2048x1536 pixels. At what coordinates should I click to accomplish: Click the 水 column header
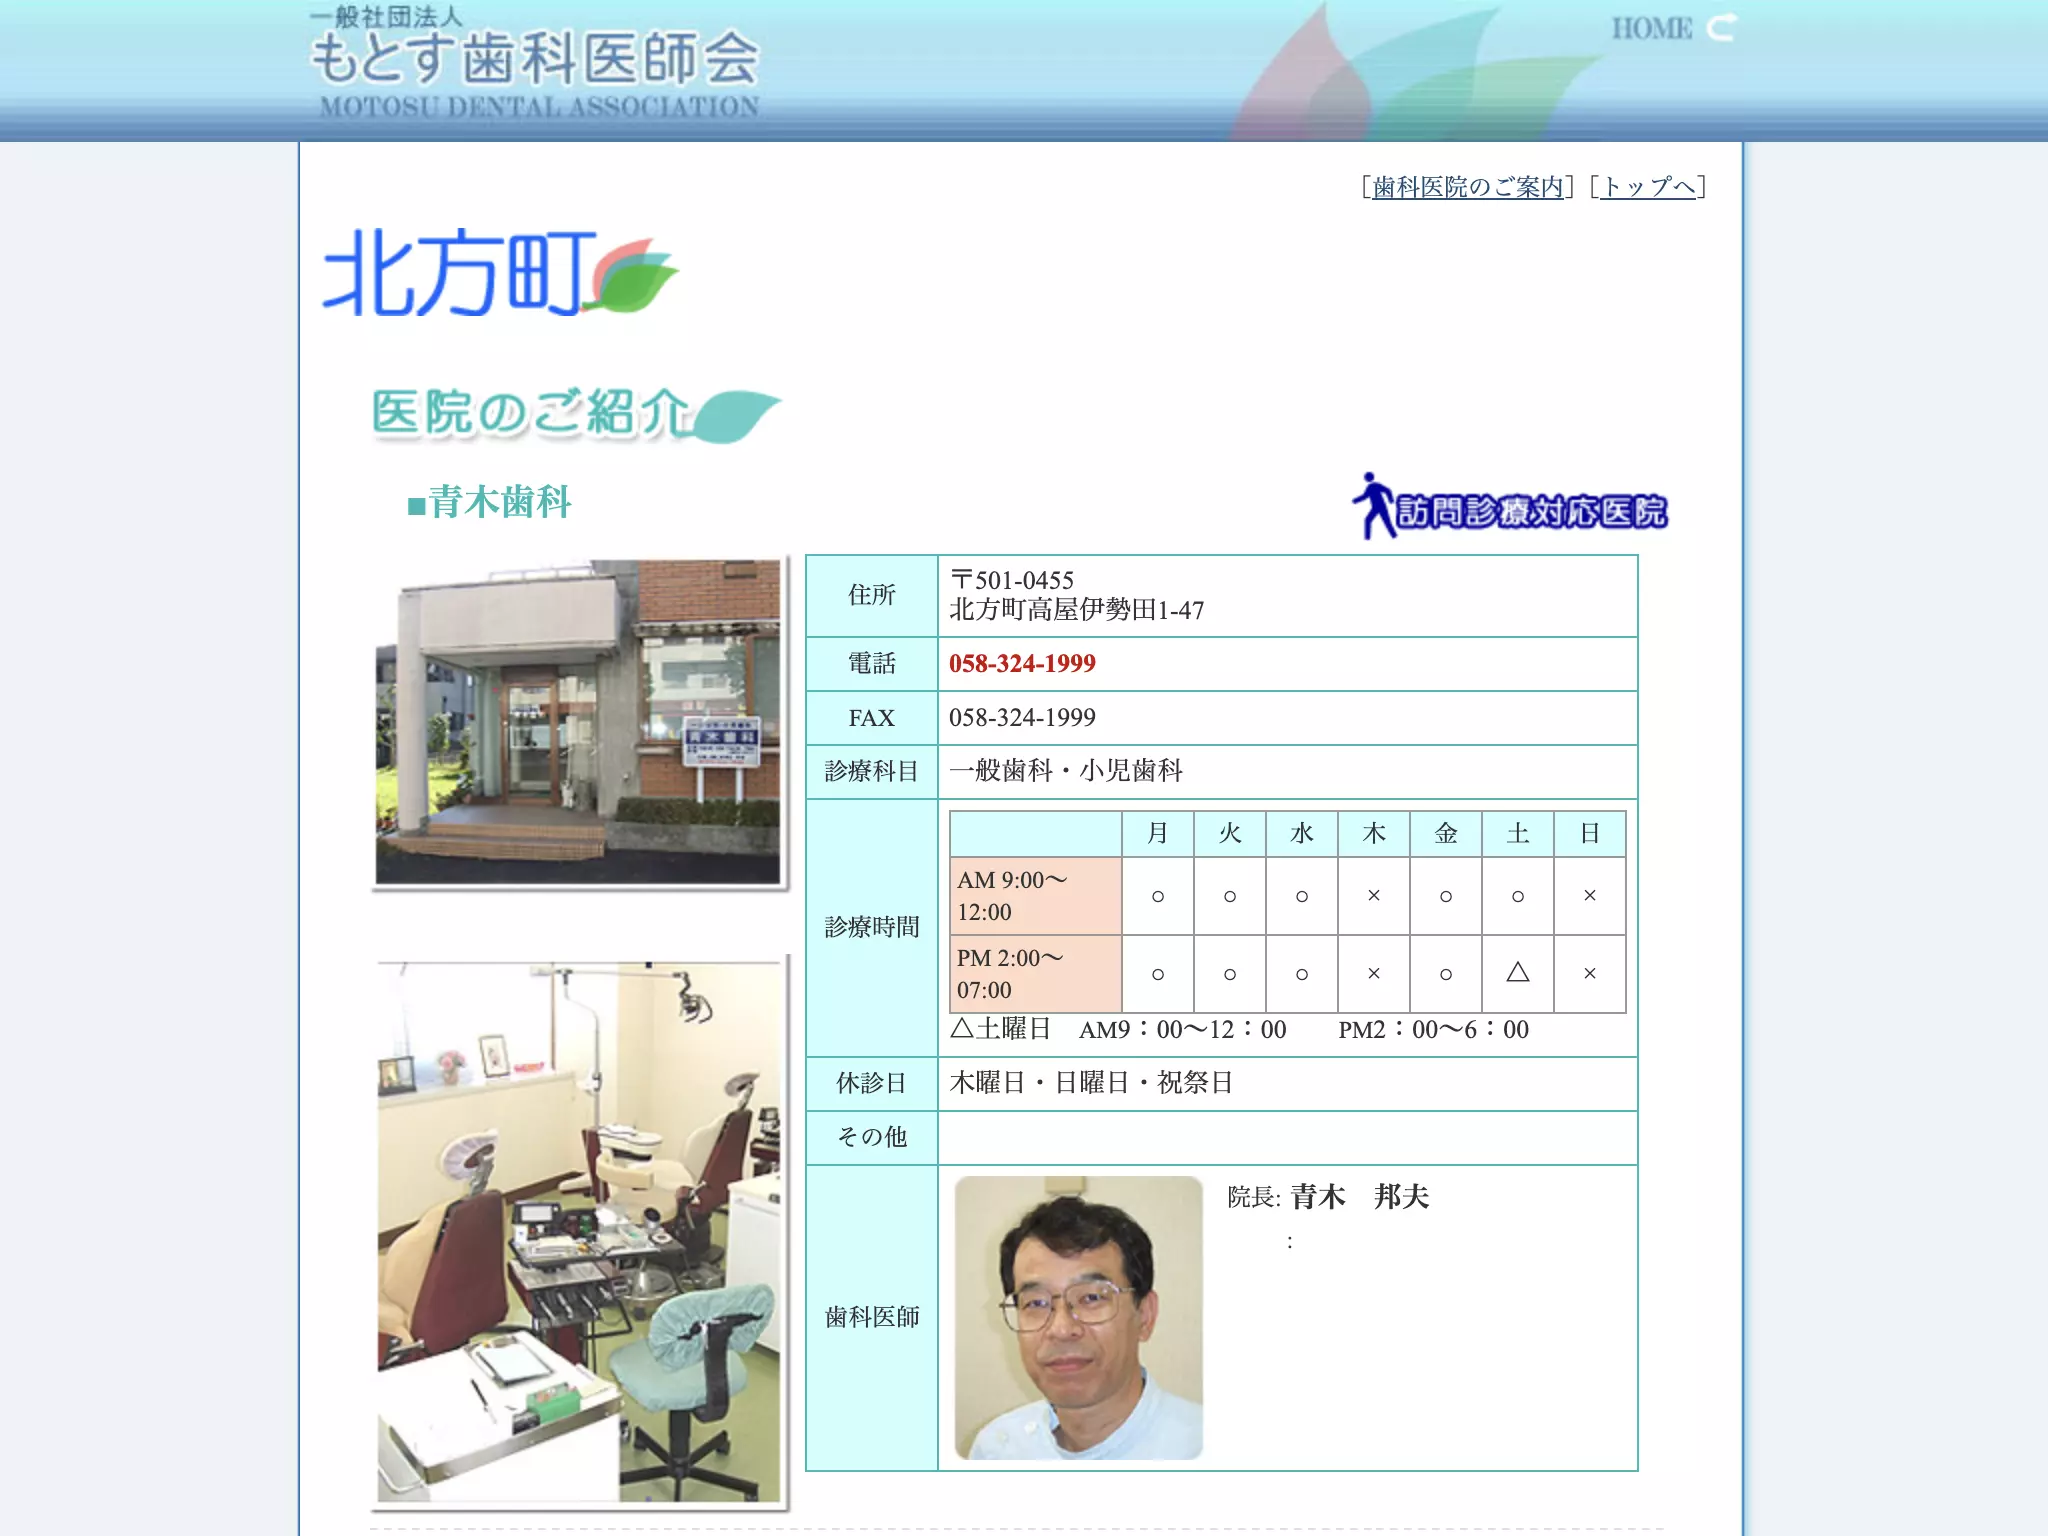[x=1302, y=834]
